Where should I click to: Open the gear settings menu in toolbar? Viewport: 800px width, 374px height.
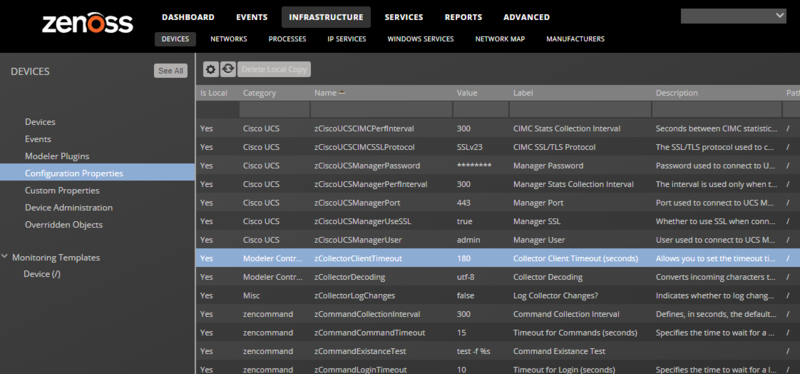pos(211,69)
